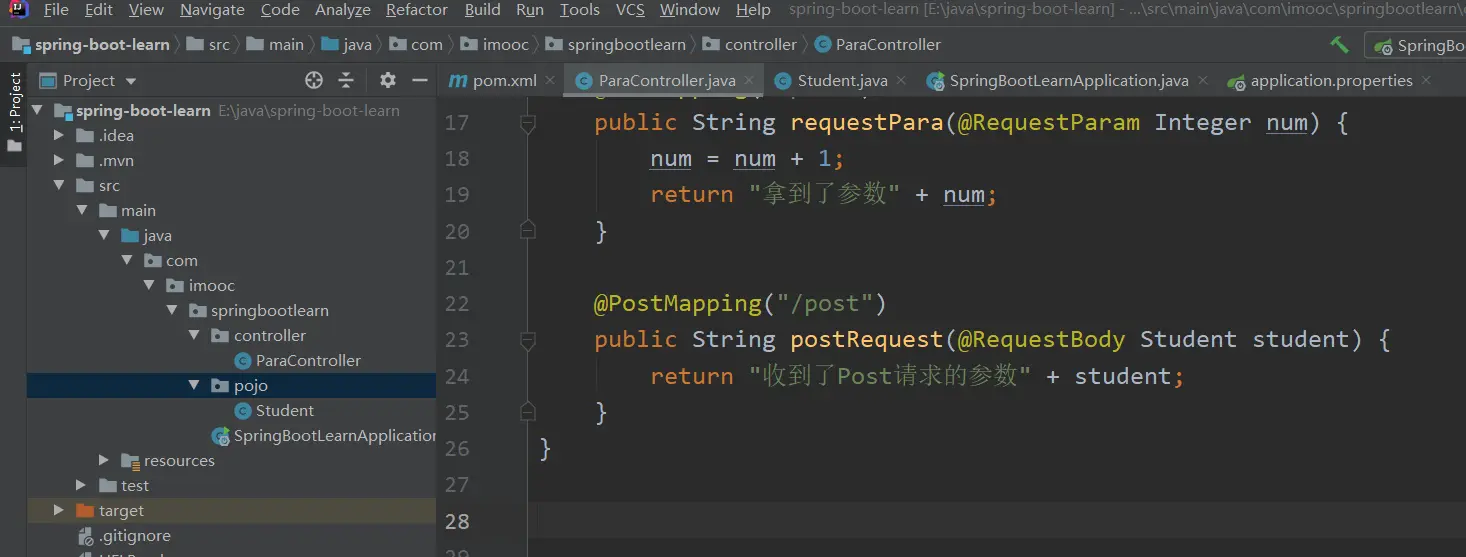Click the locate target icon in Project panel
1466x557 pixels.
[314, 80]
